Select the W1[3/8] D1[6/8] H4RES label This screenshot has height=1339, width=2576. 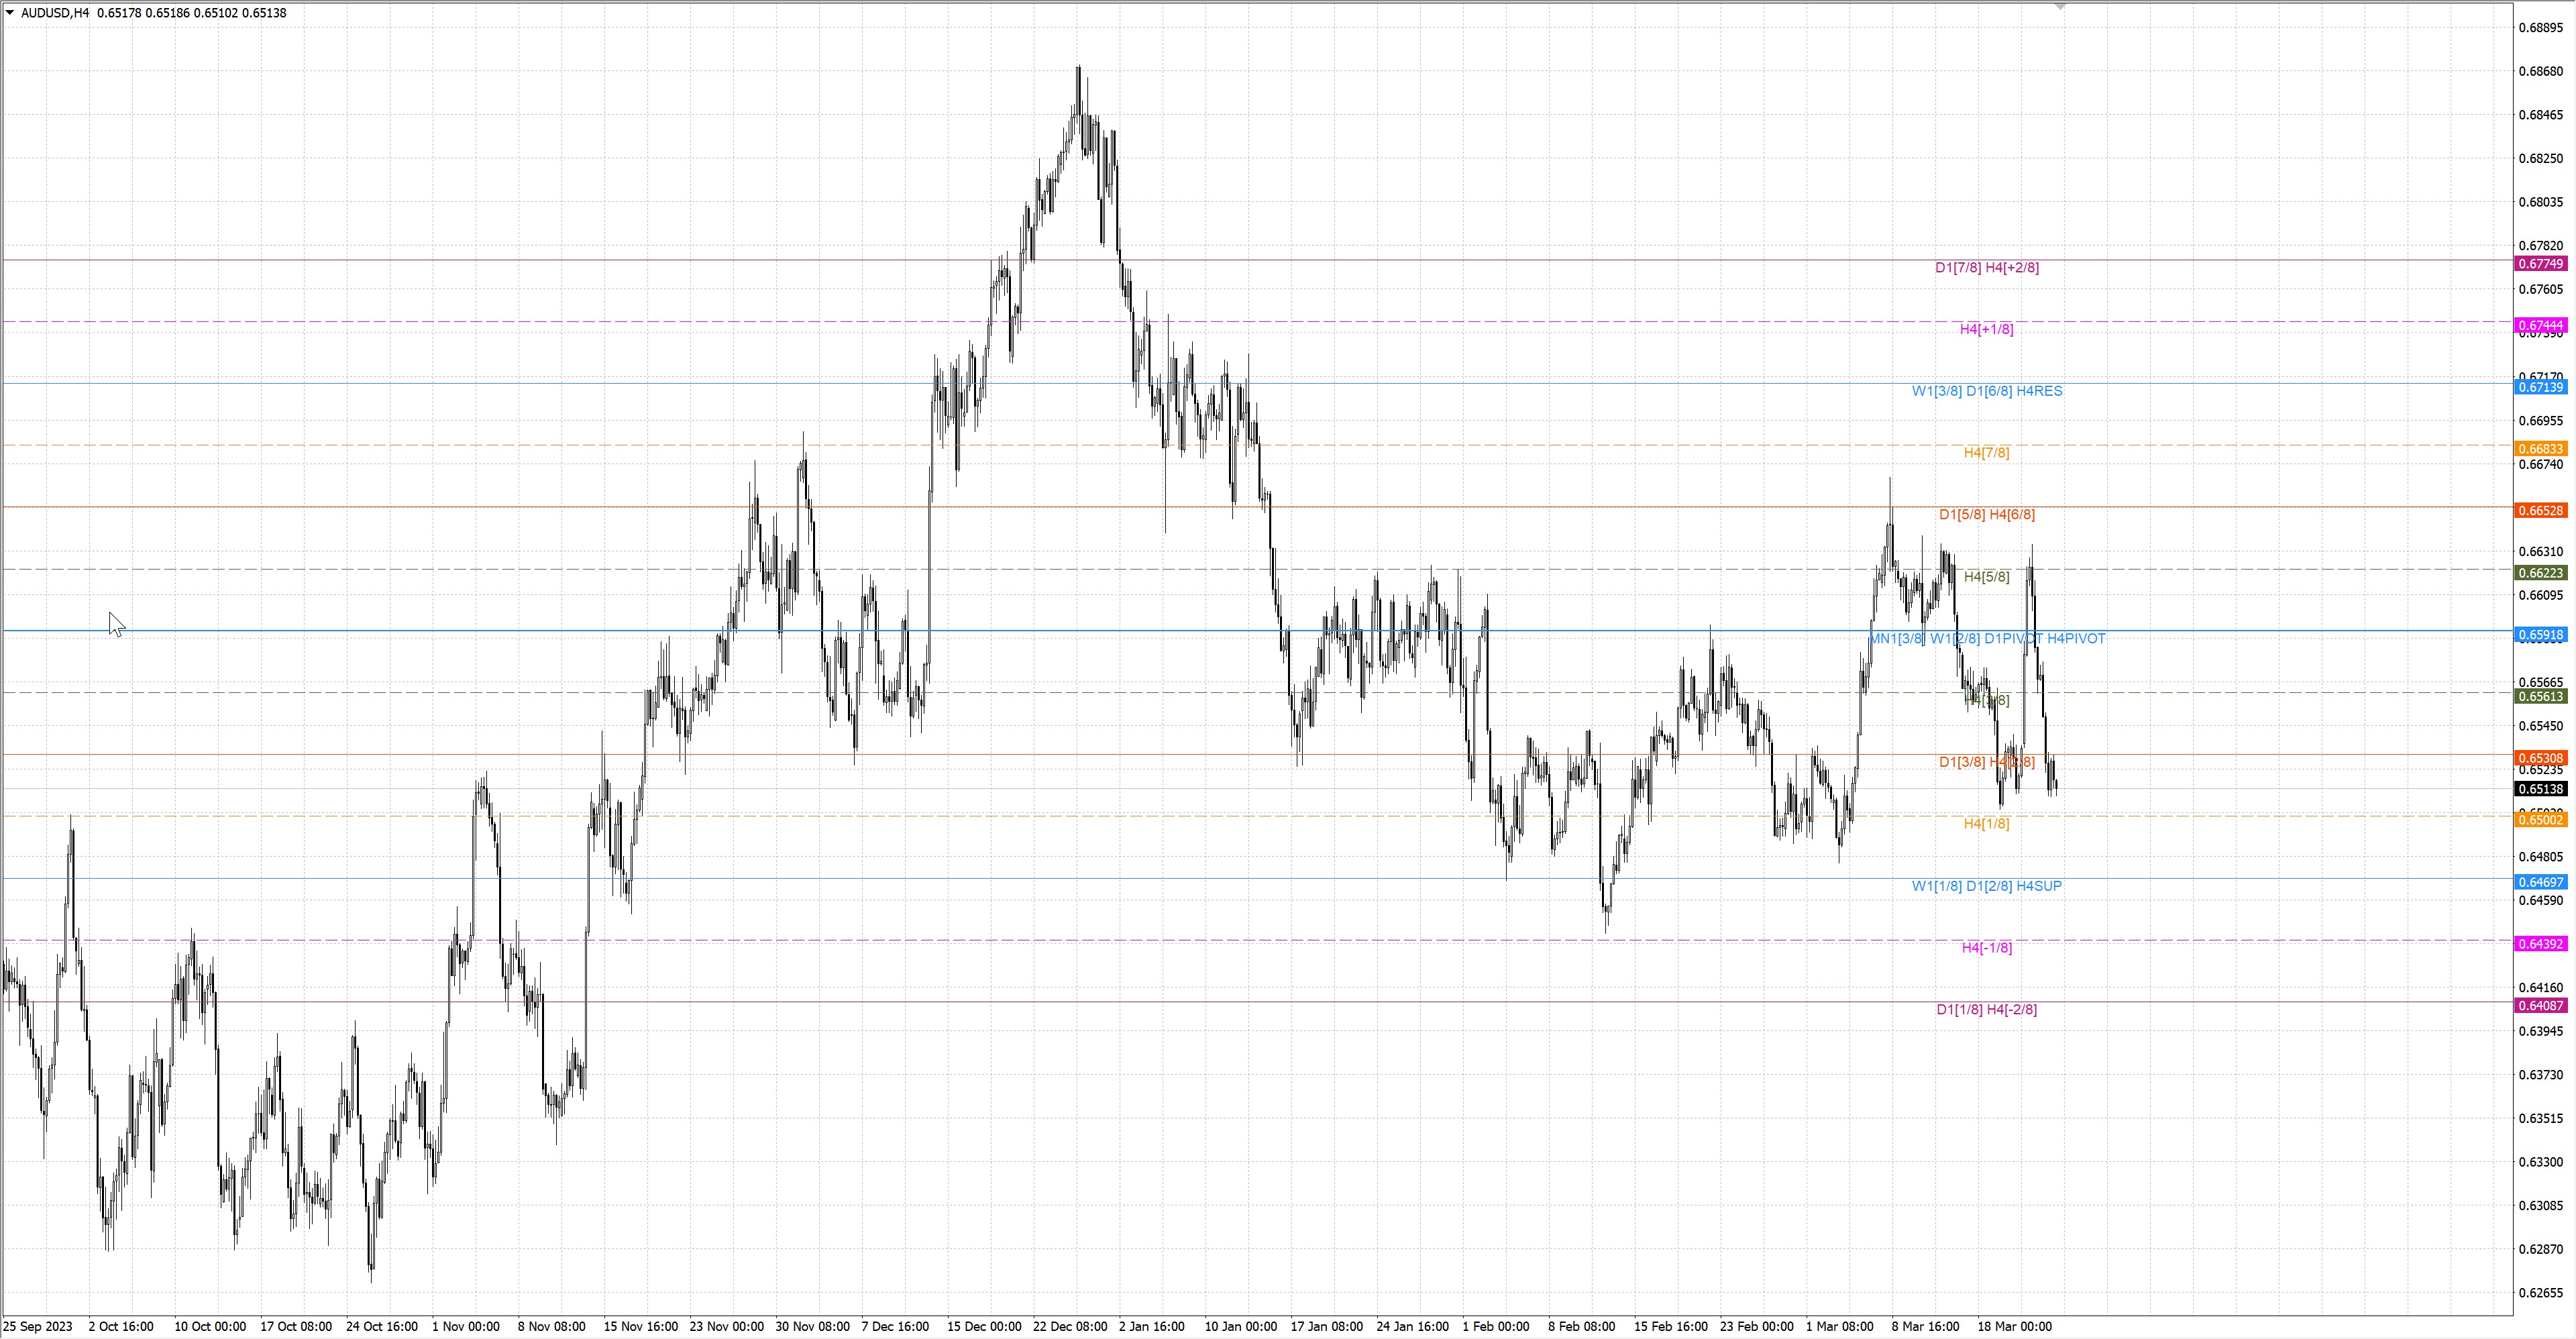tap(1986, 391)
